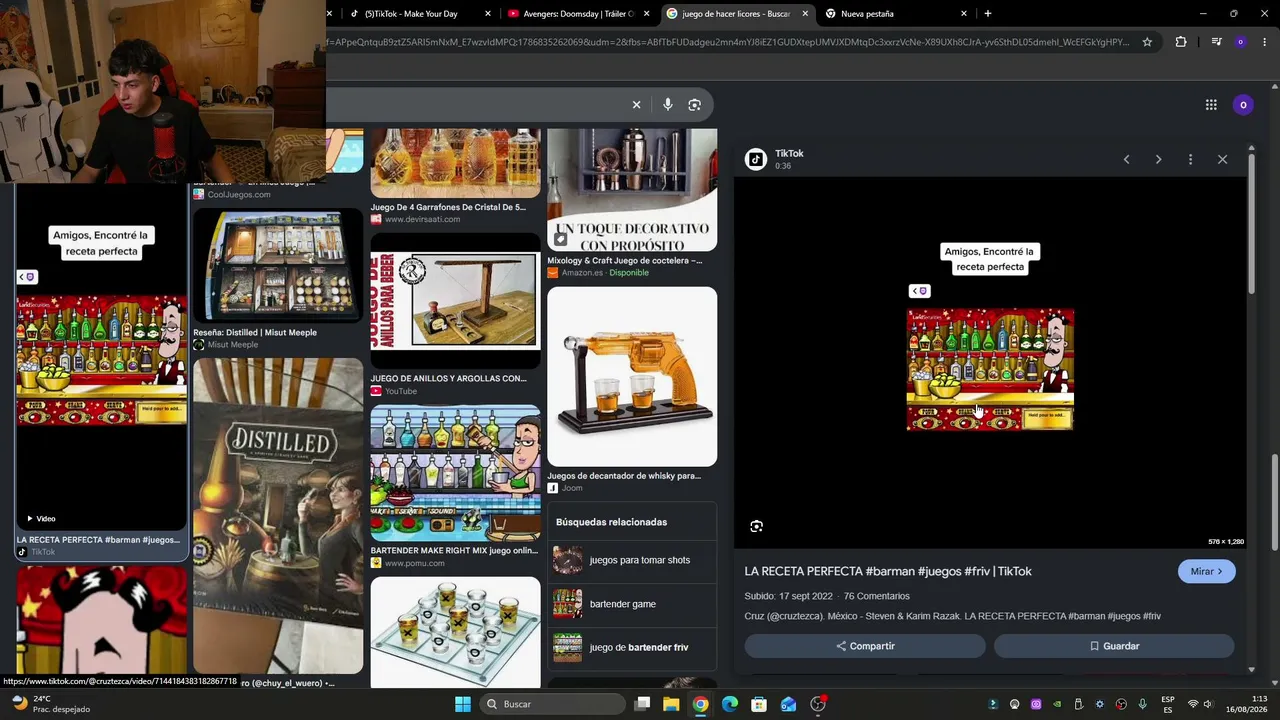This screenshot has width=1280, height=720.
Task: Open Chrome media controls
Action: (x=1216, y=42)
